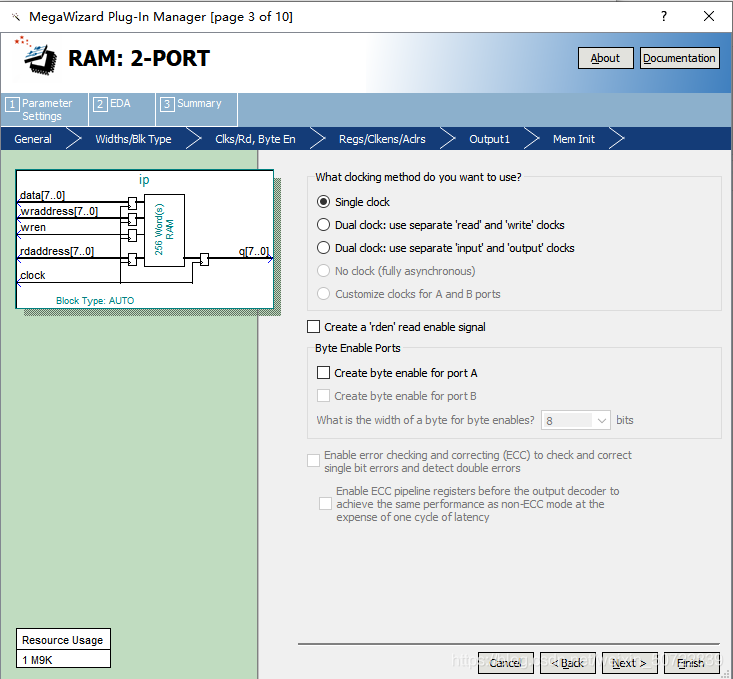Go to the Regs/Clkens/Aclrs step
Image resolution: width=733 pixels, height=679 pixels.
382,139
